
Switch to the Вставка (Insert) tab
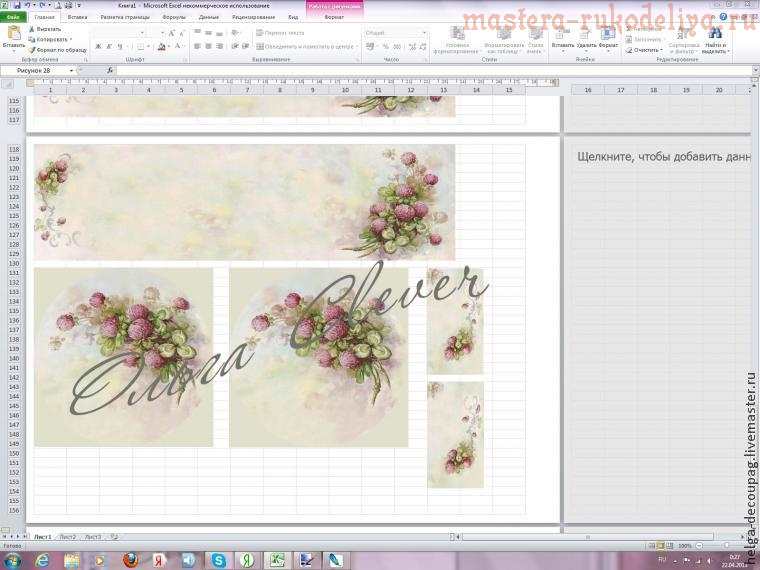(x=78, y=17)
